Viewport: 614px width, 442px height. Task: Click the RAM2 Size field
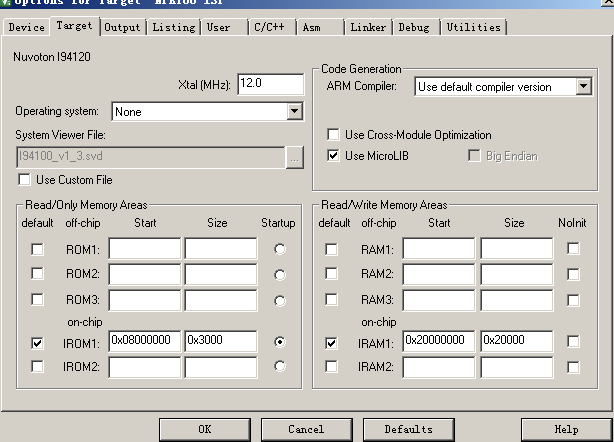[517, 274]
